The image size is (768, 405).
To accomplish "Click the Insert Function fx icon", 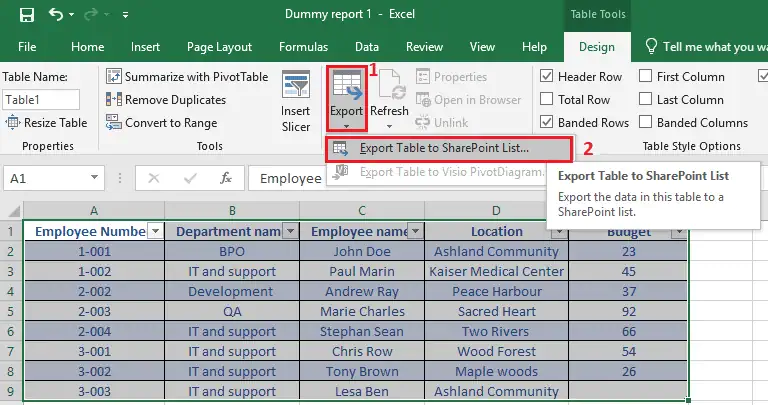I will coord(226,178).
